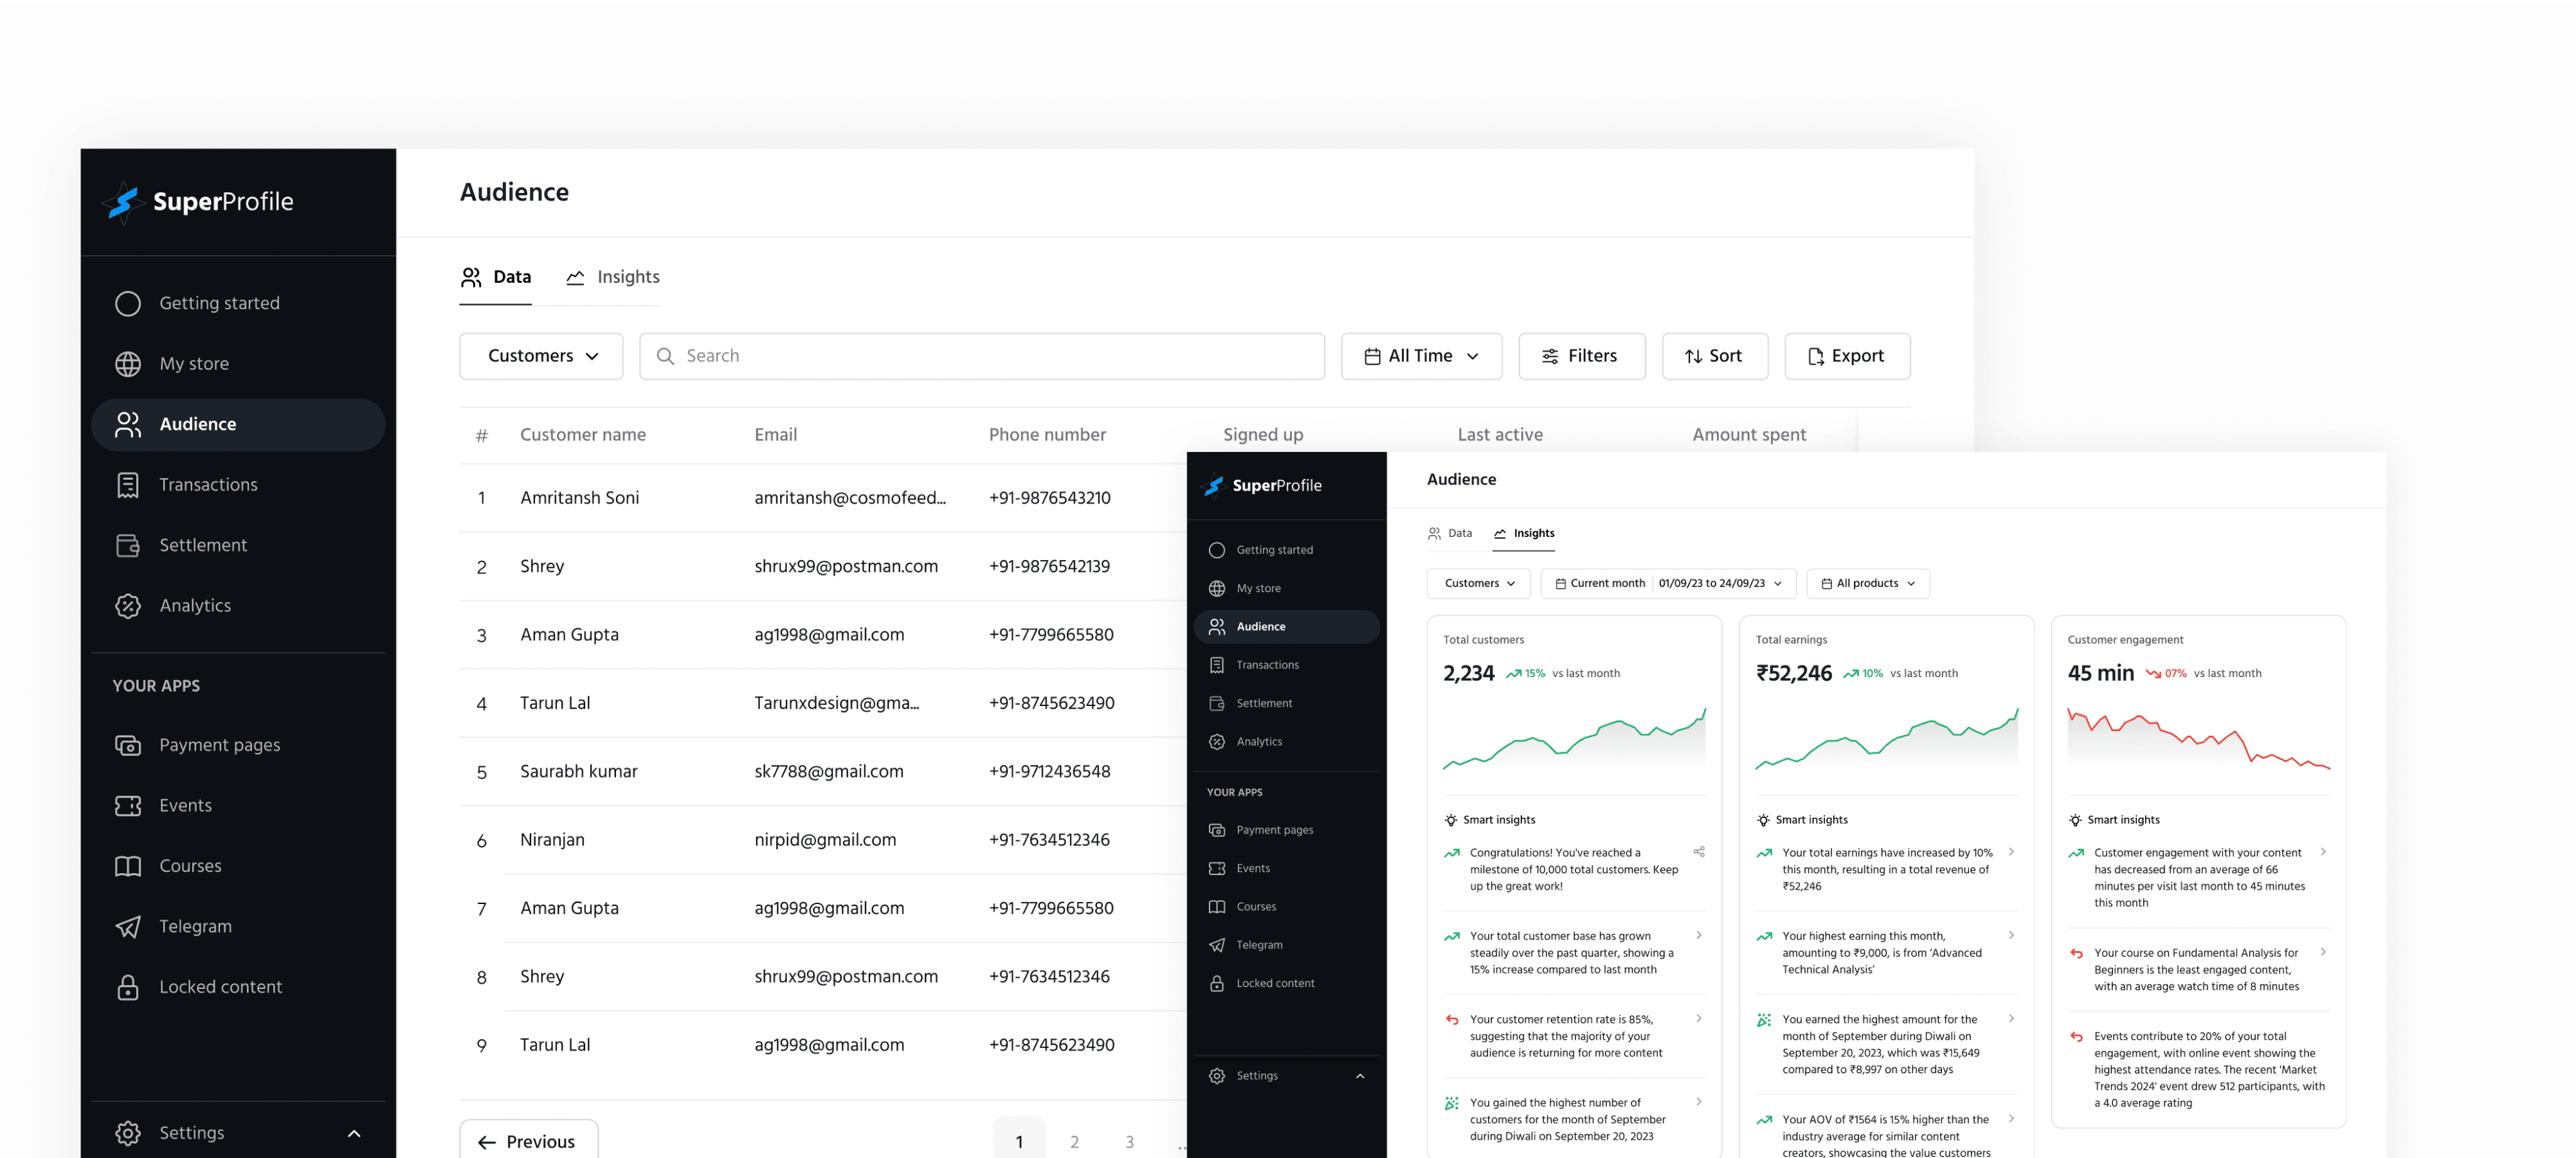The height and width of the screenshot is (1158, 2576).
Task: Collapse the Settings section chevron
Action: tap(354, 1133)
